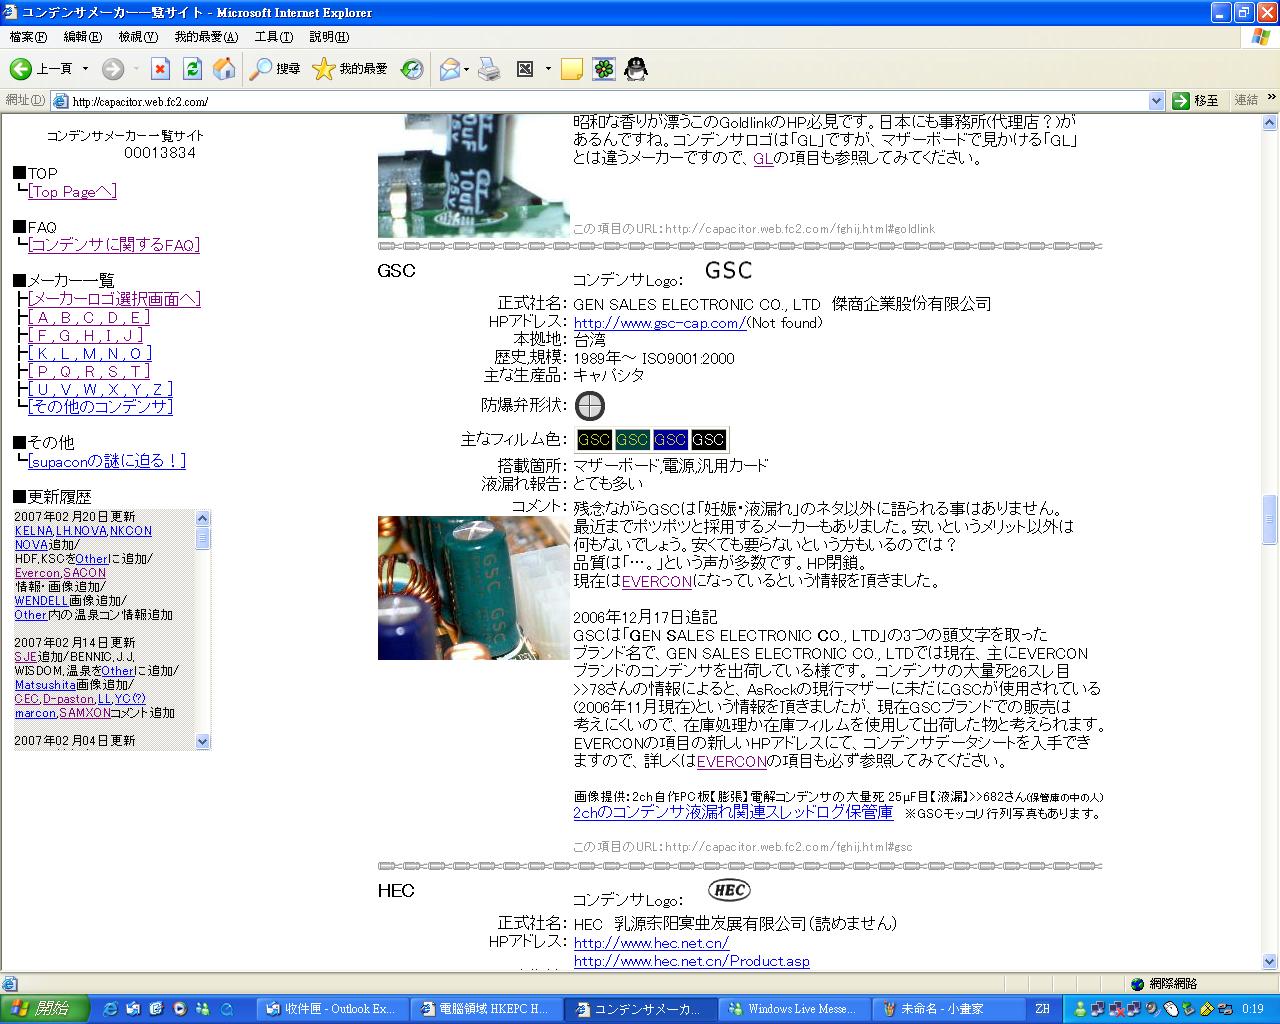Launch Internet Explorer from quick launch
This screenshot has height=1024, width=1280.
(x=110, y=1009)
